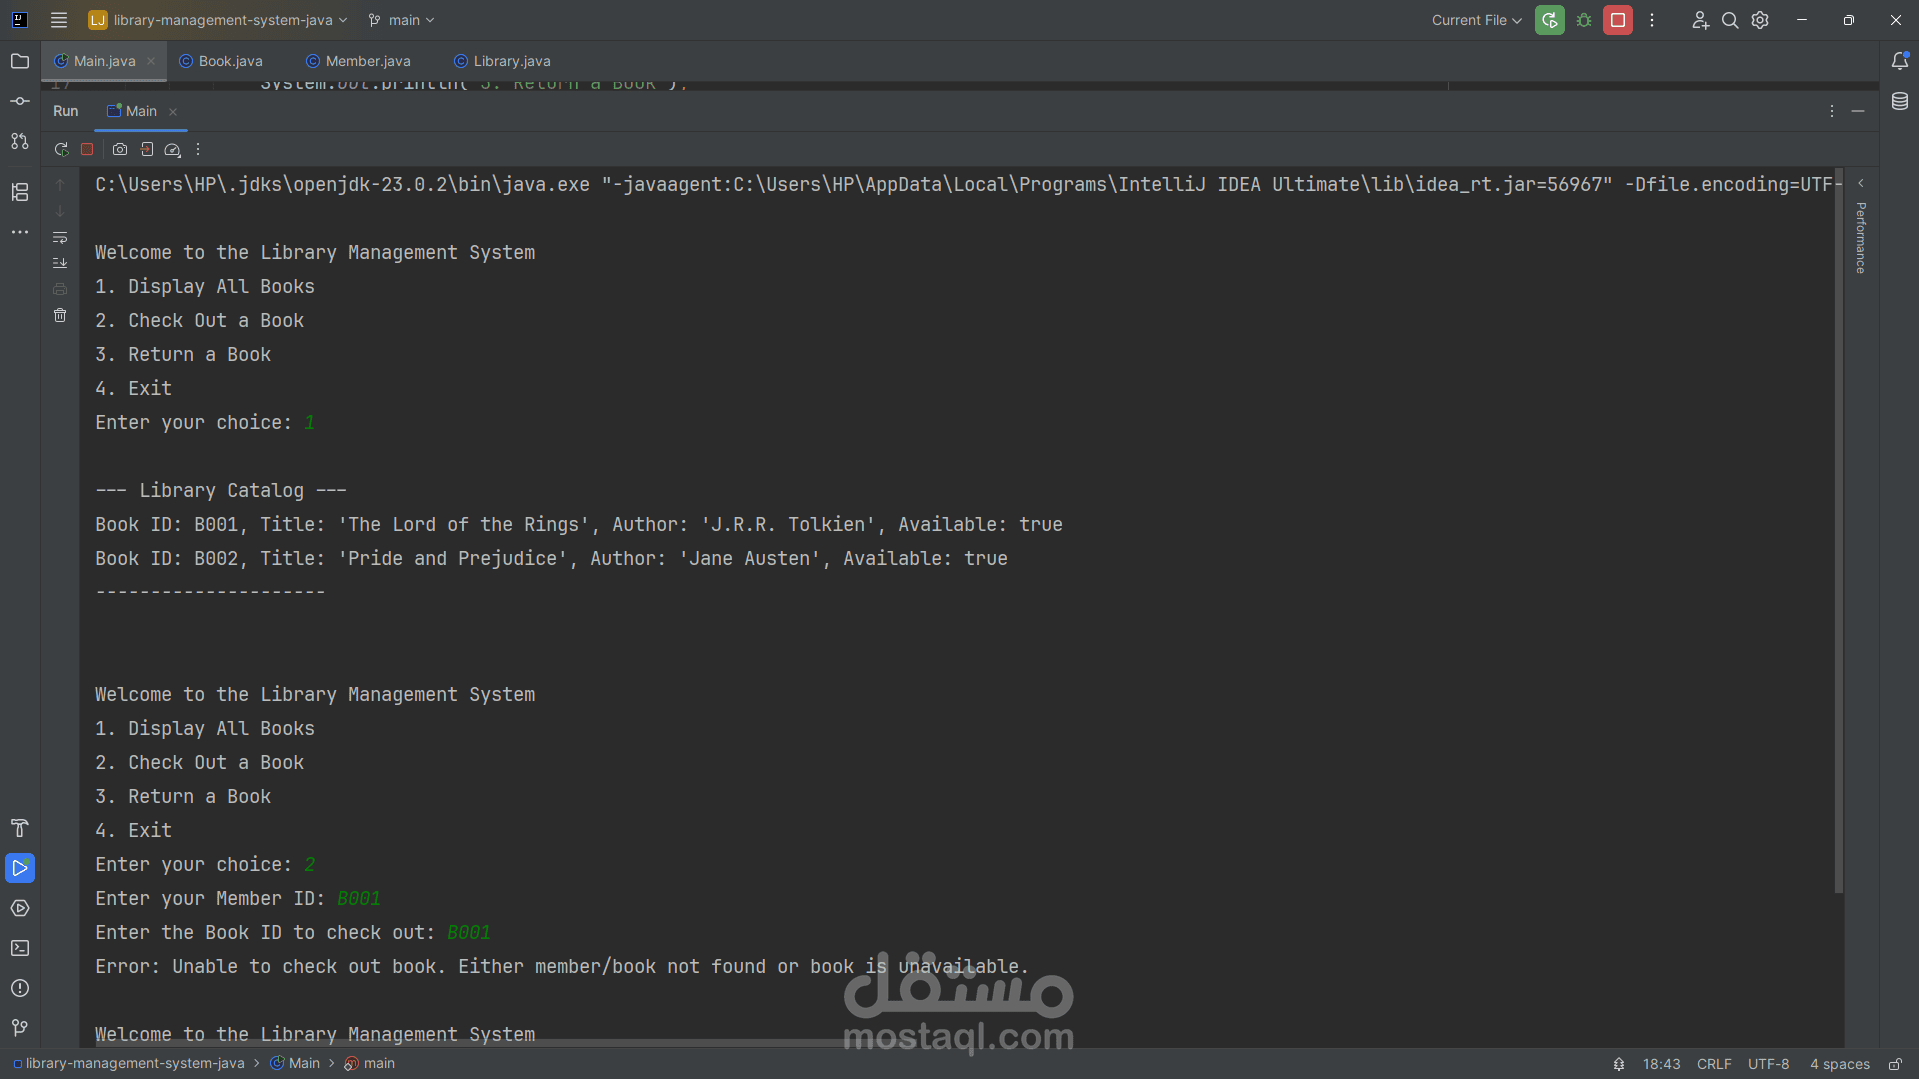Open More Actions next to the Stop button
The image size is (1919, 1079).
coord(1652,20)
